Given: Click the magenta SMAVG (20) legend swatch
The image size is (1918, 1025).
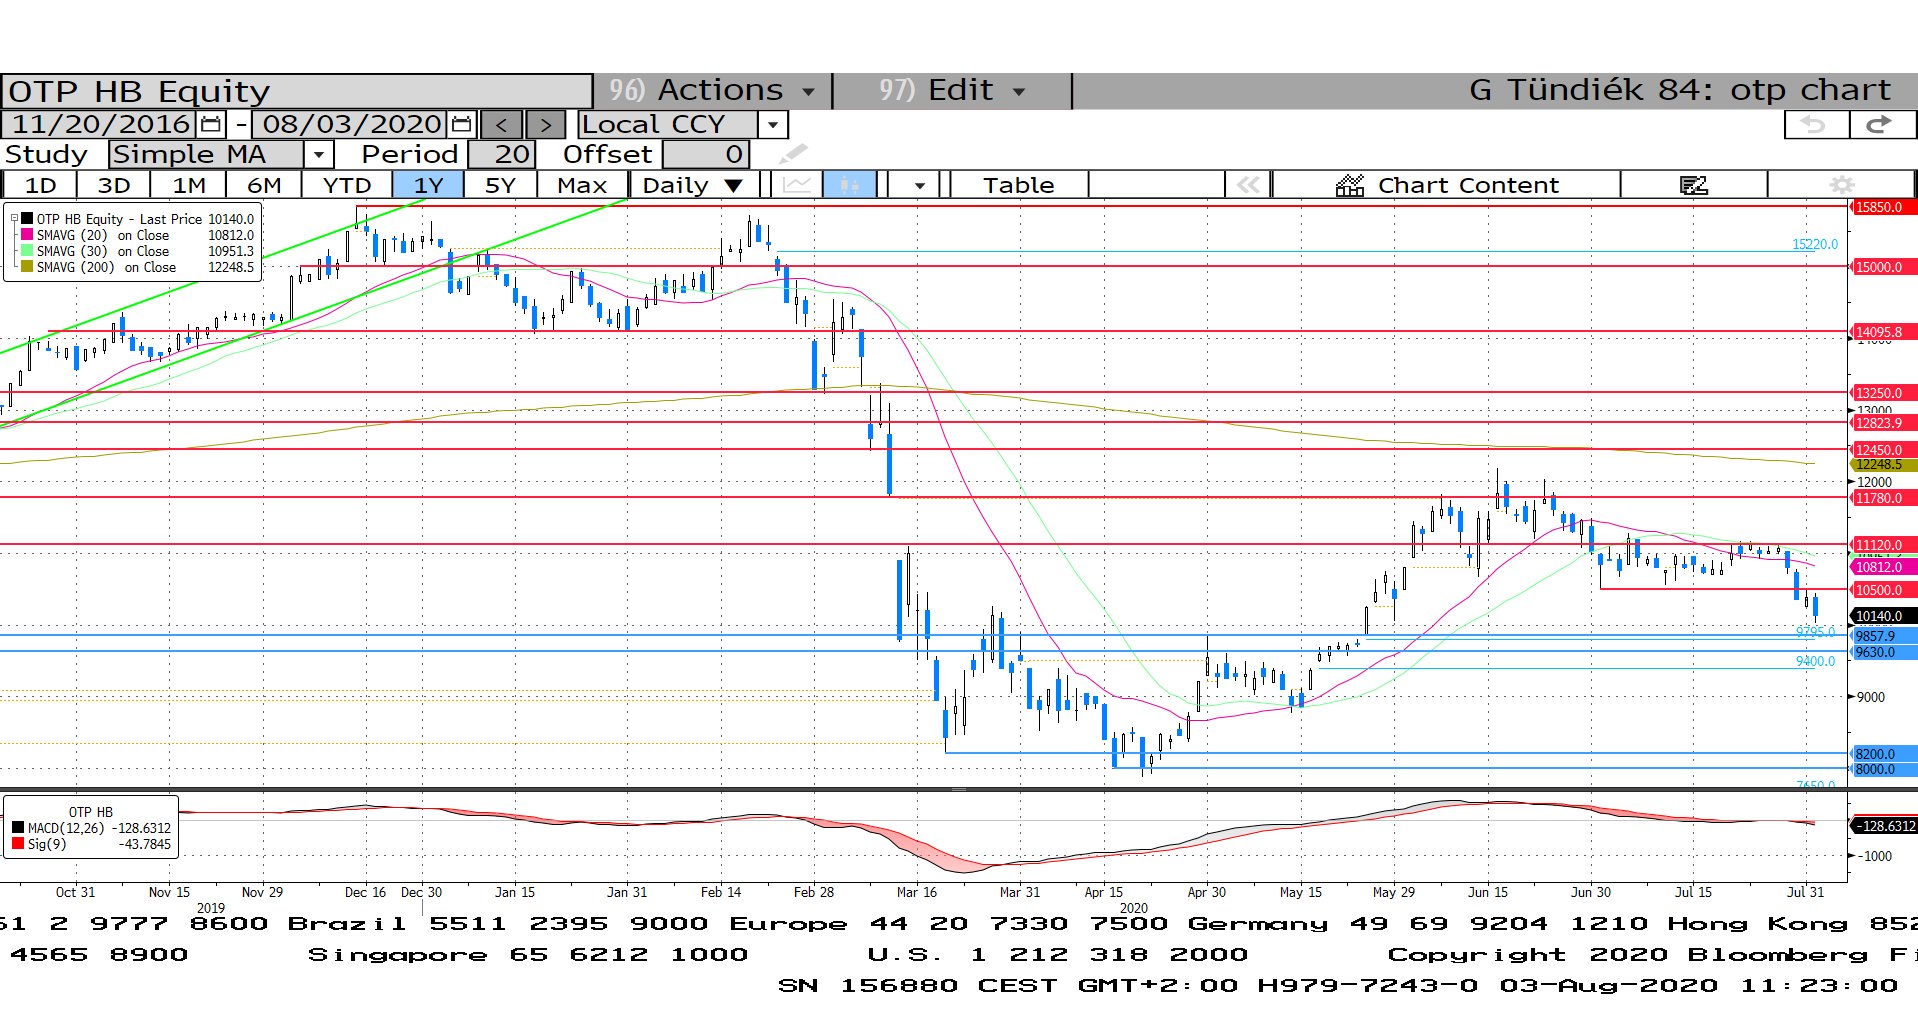Looking at the screenshot, I should pos(27,234).
